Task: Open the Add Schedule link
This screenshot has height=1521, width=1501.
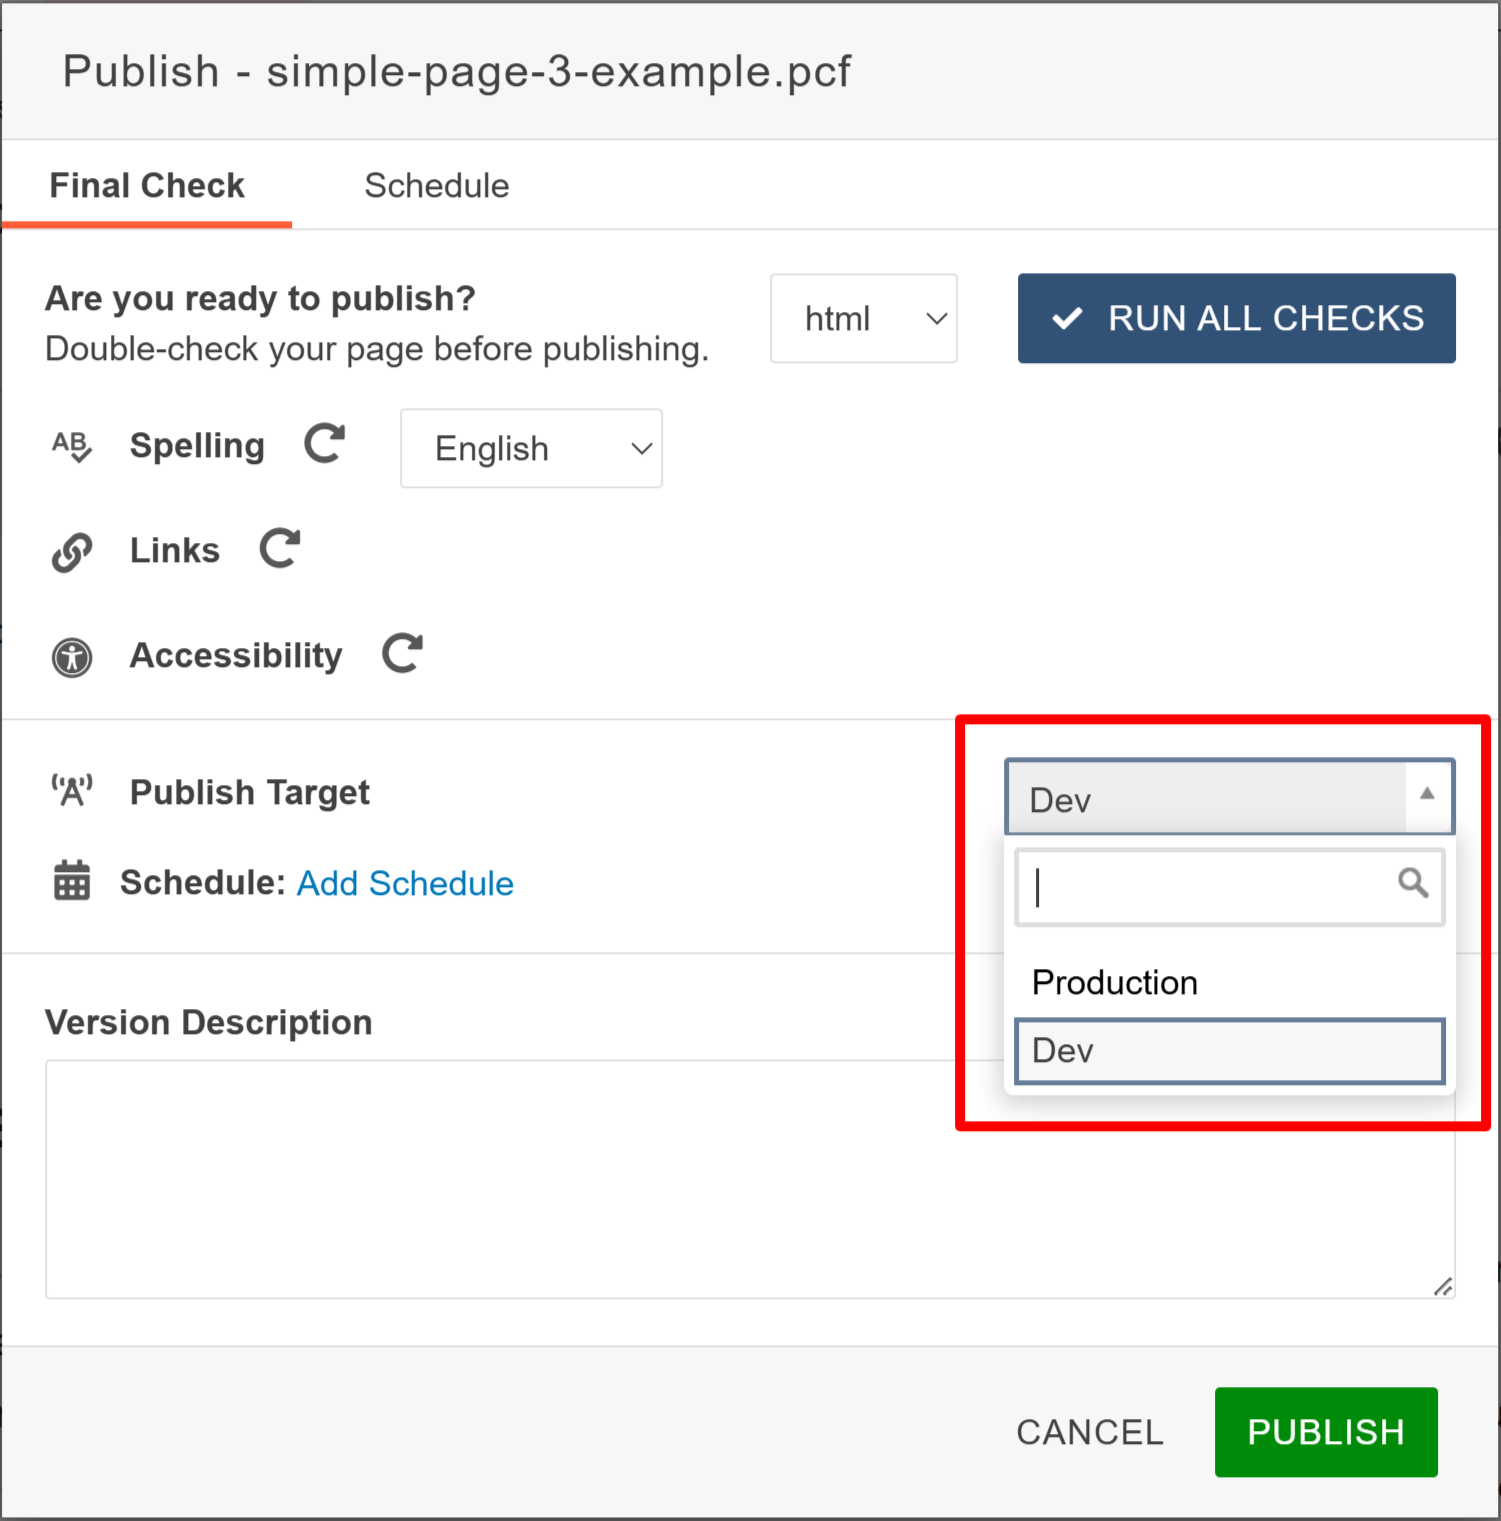Action: (405, 883)
